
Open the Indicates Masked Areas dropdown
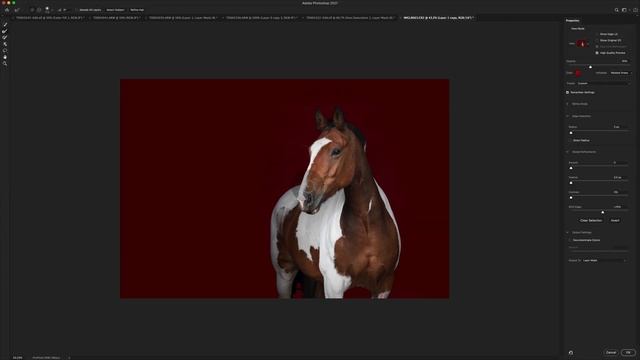coord(620,73)
